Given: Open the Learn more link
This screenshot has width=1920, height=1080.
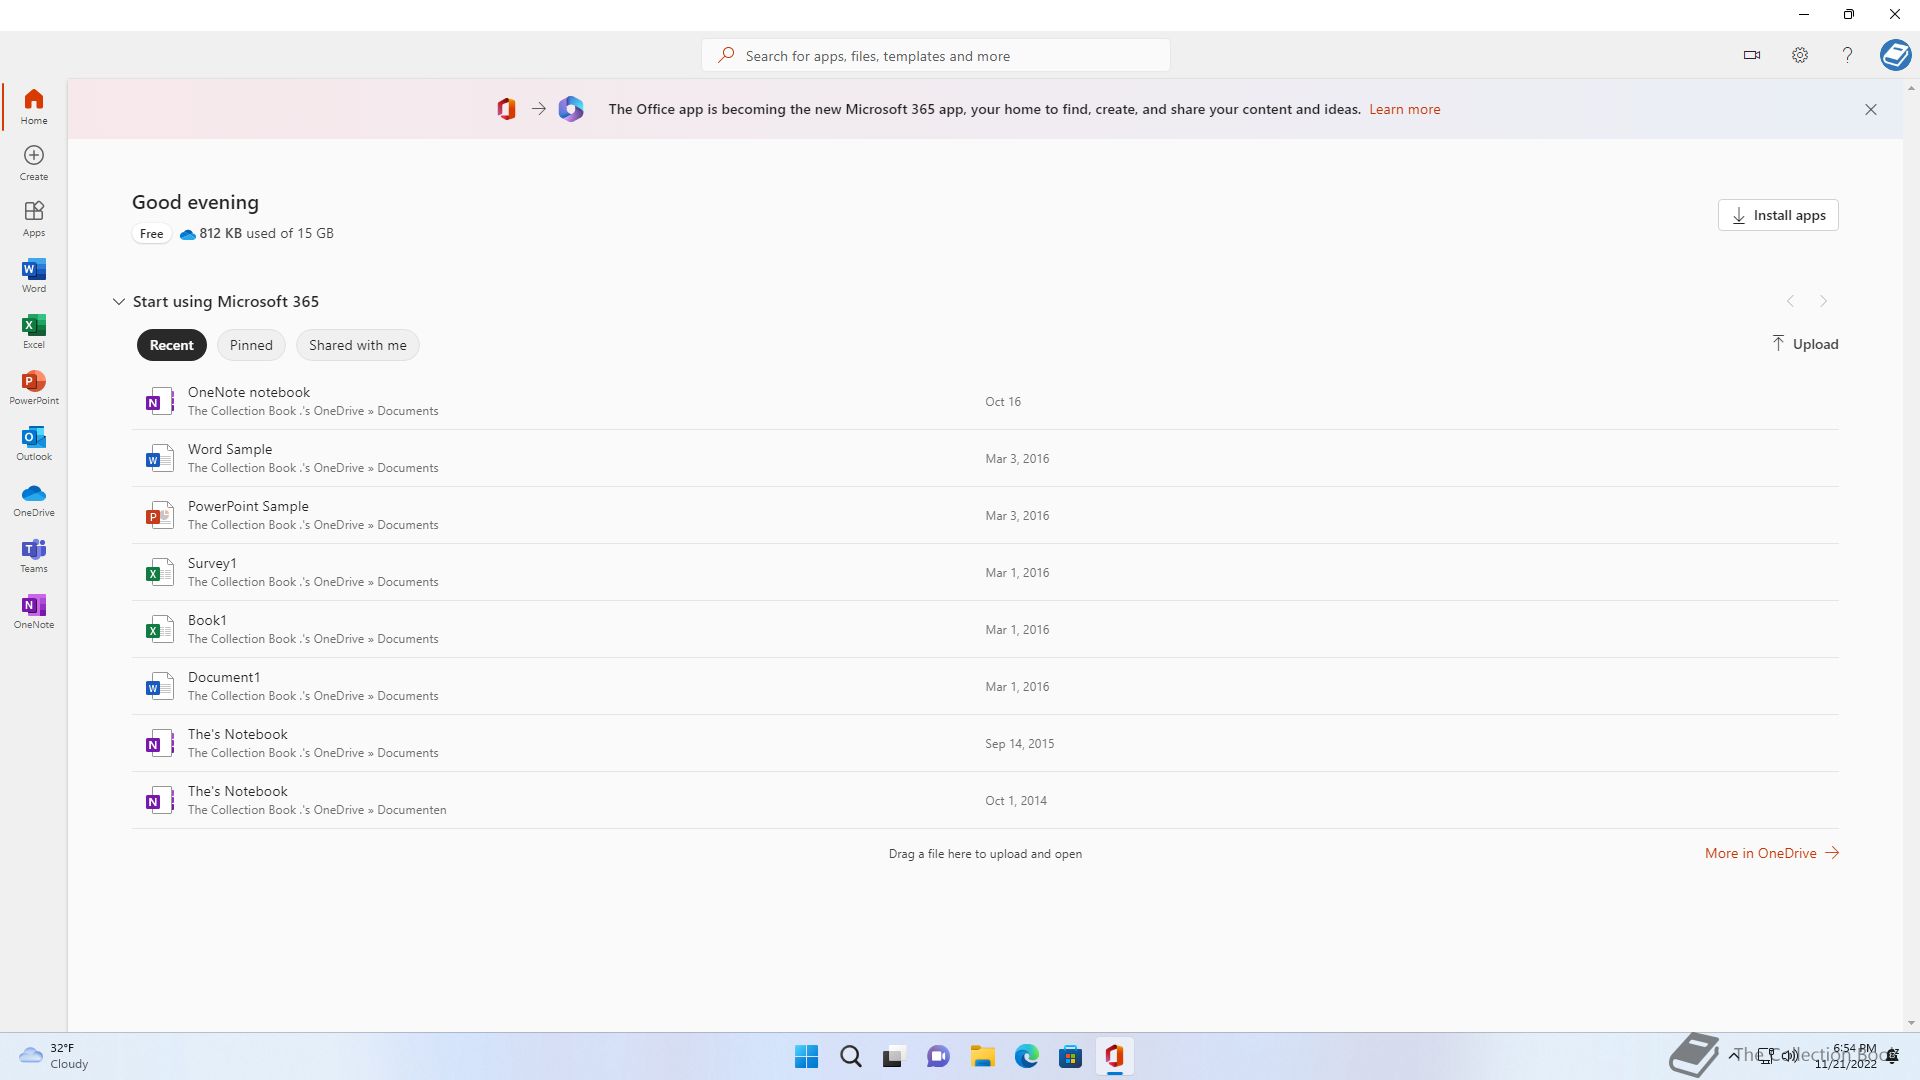Looking at the screenshot, I should pyautogui.click(x=1404, y=109).
